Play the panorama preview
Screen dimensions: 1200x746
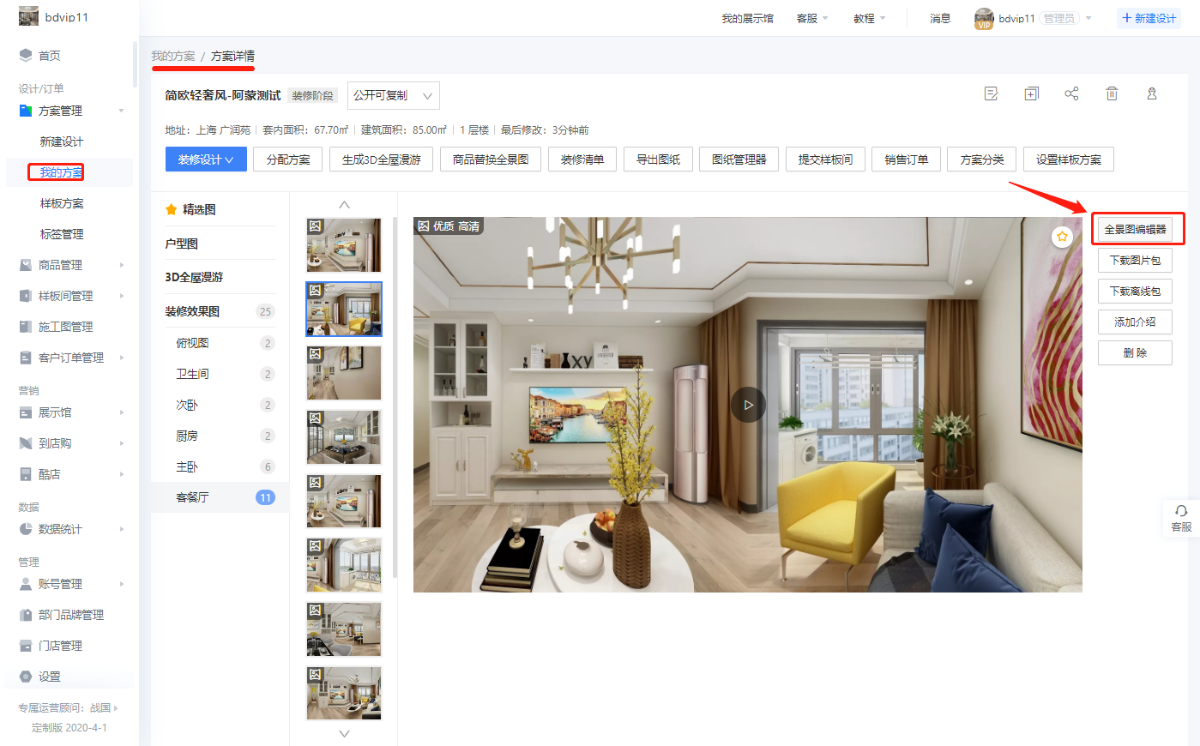(x=747, y=405)
